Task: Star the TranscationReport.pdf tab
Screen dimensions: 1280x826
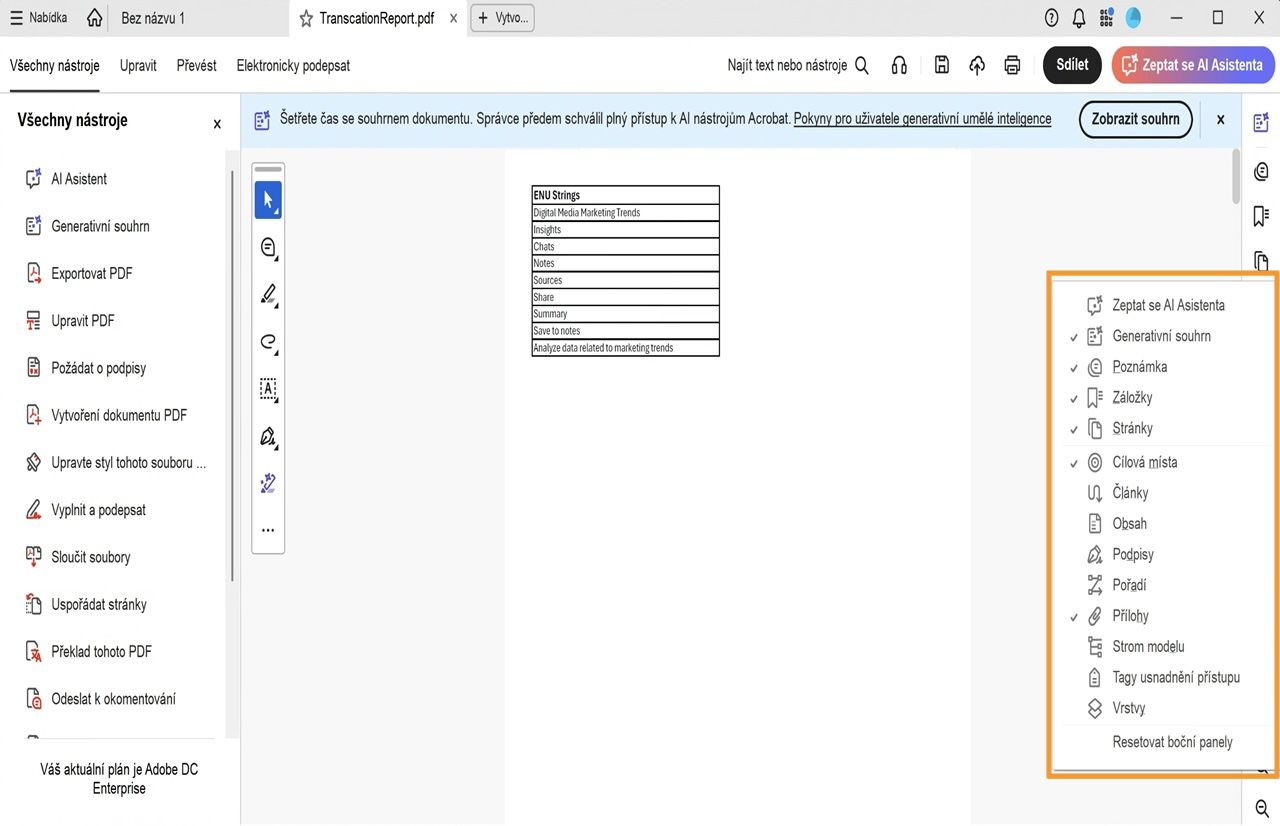Action: point(306,18)
